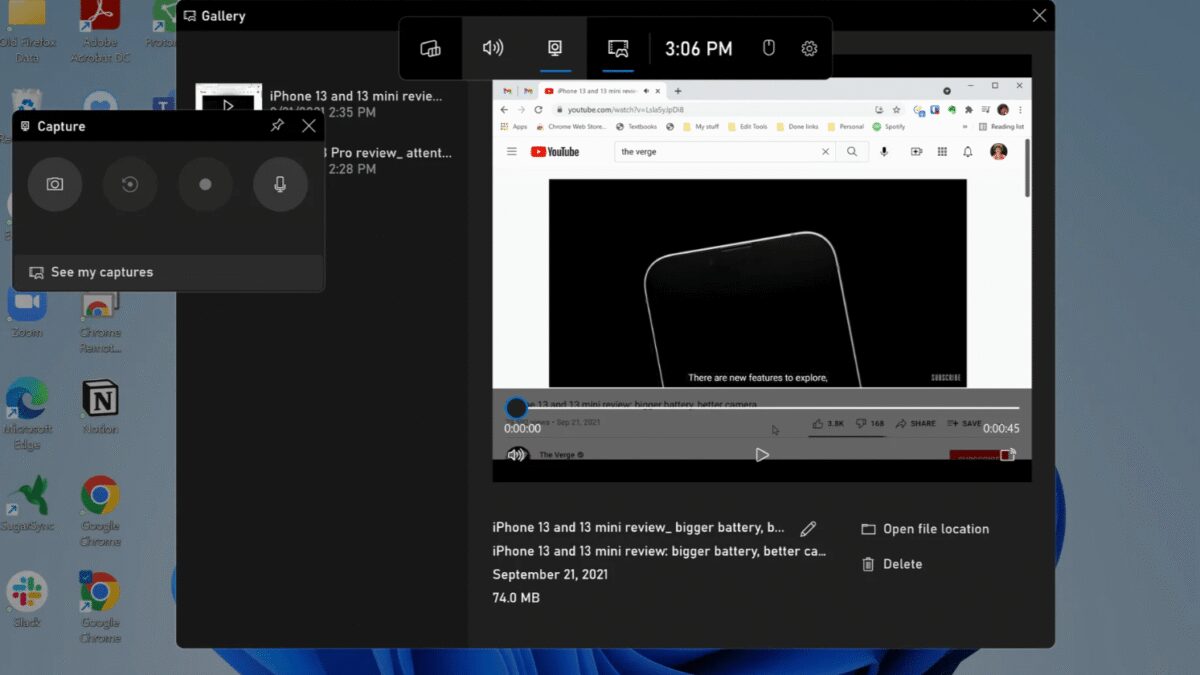
Task: Open the Gallery widget icon
Action: (618, 47)
